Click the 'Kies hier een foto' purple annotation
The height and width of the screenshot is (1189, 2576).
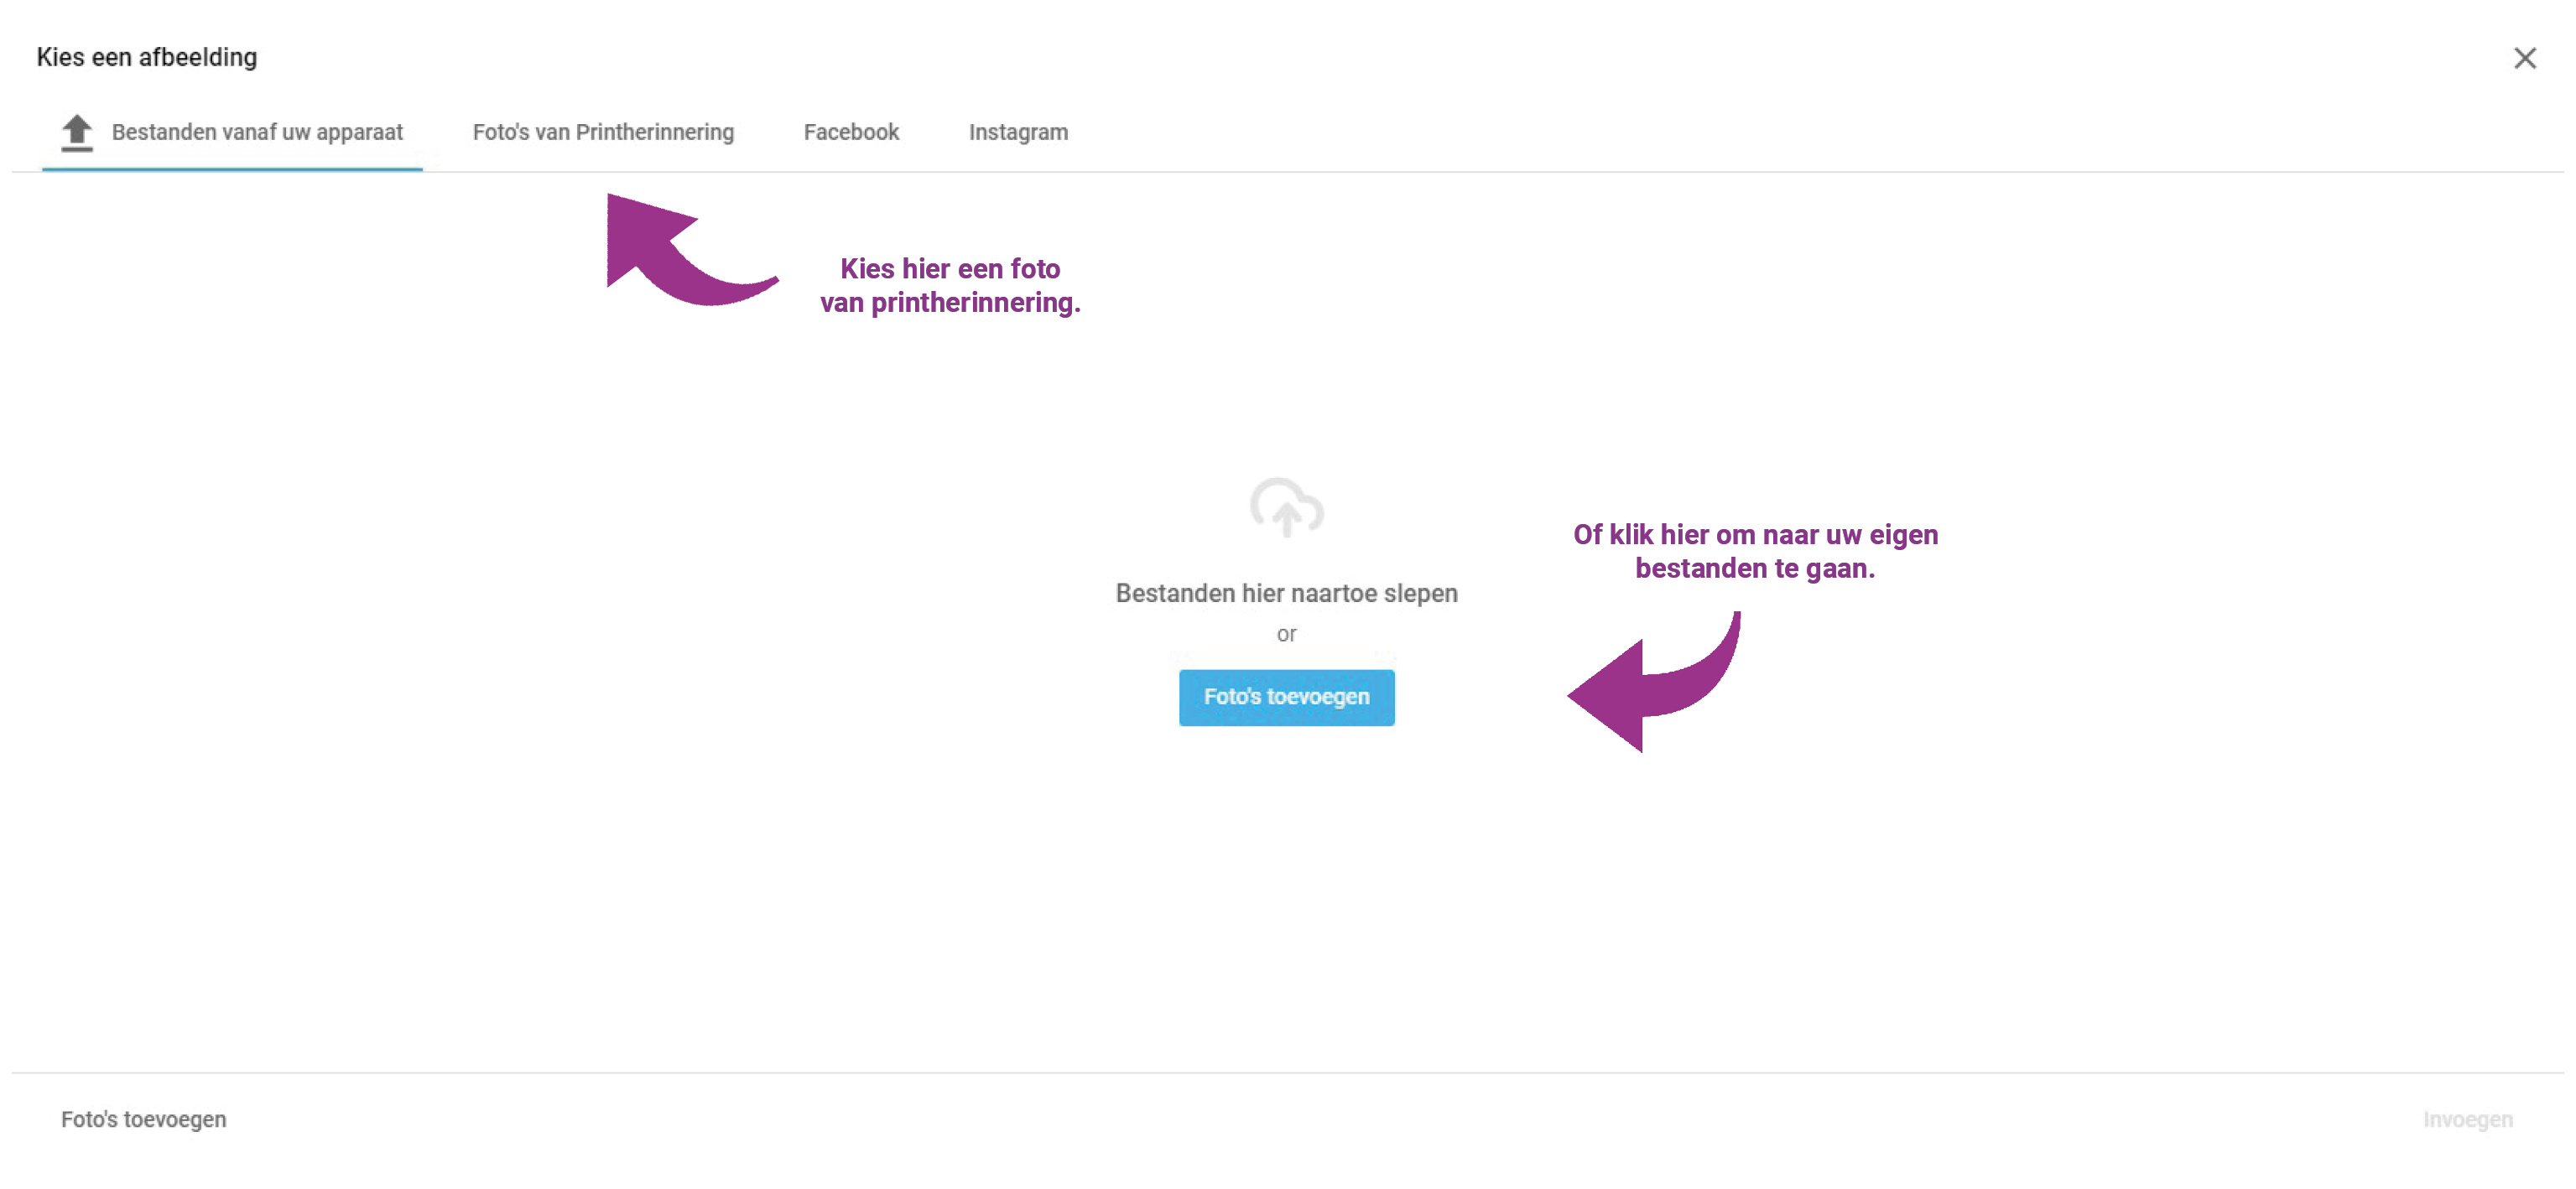pos(949,268)
